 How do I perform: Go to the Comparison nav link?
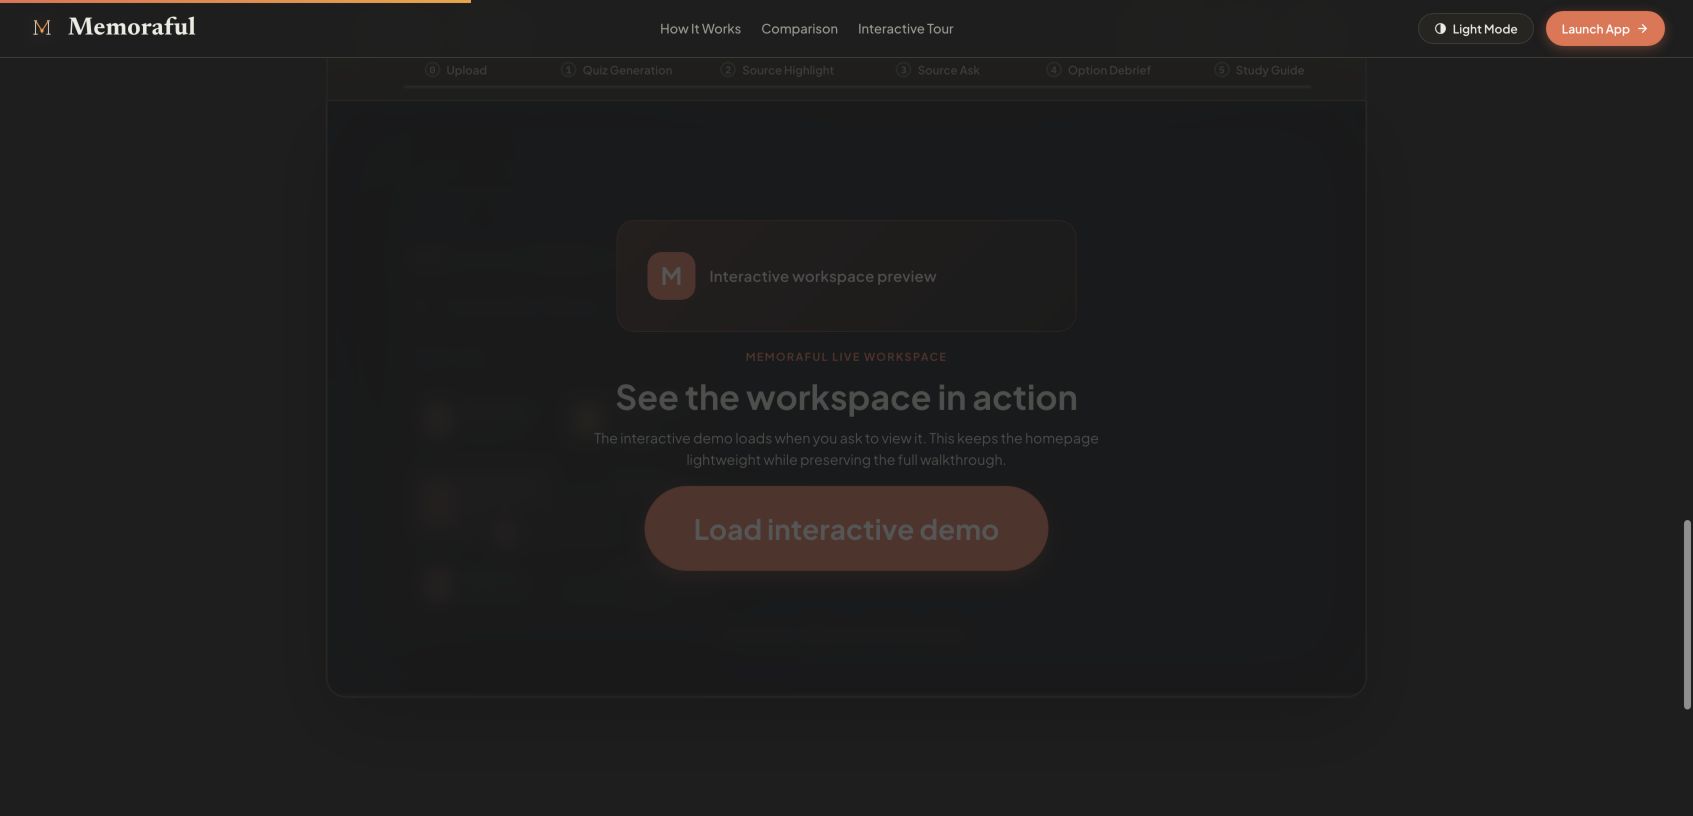799,29
